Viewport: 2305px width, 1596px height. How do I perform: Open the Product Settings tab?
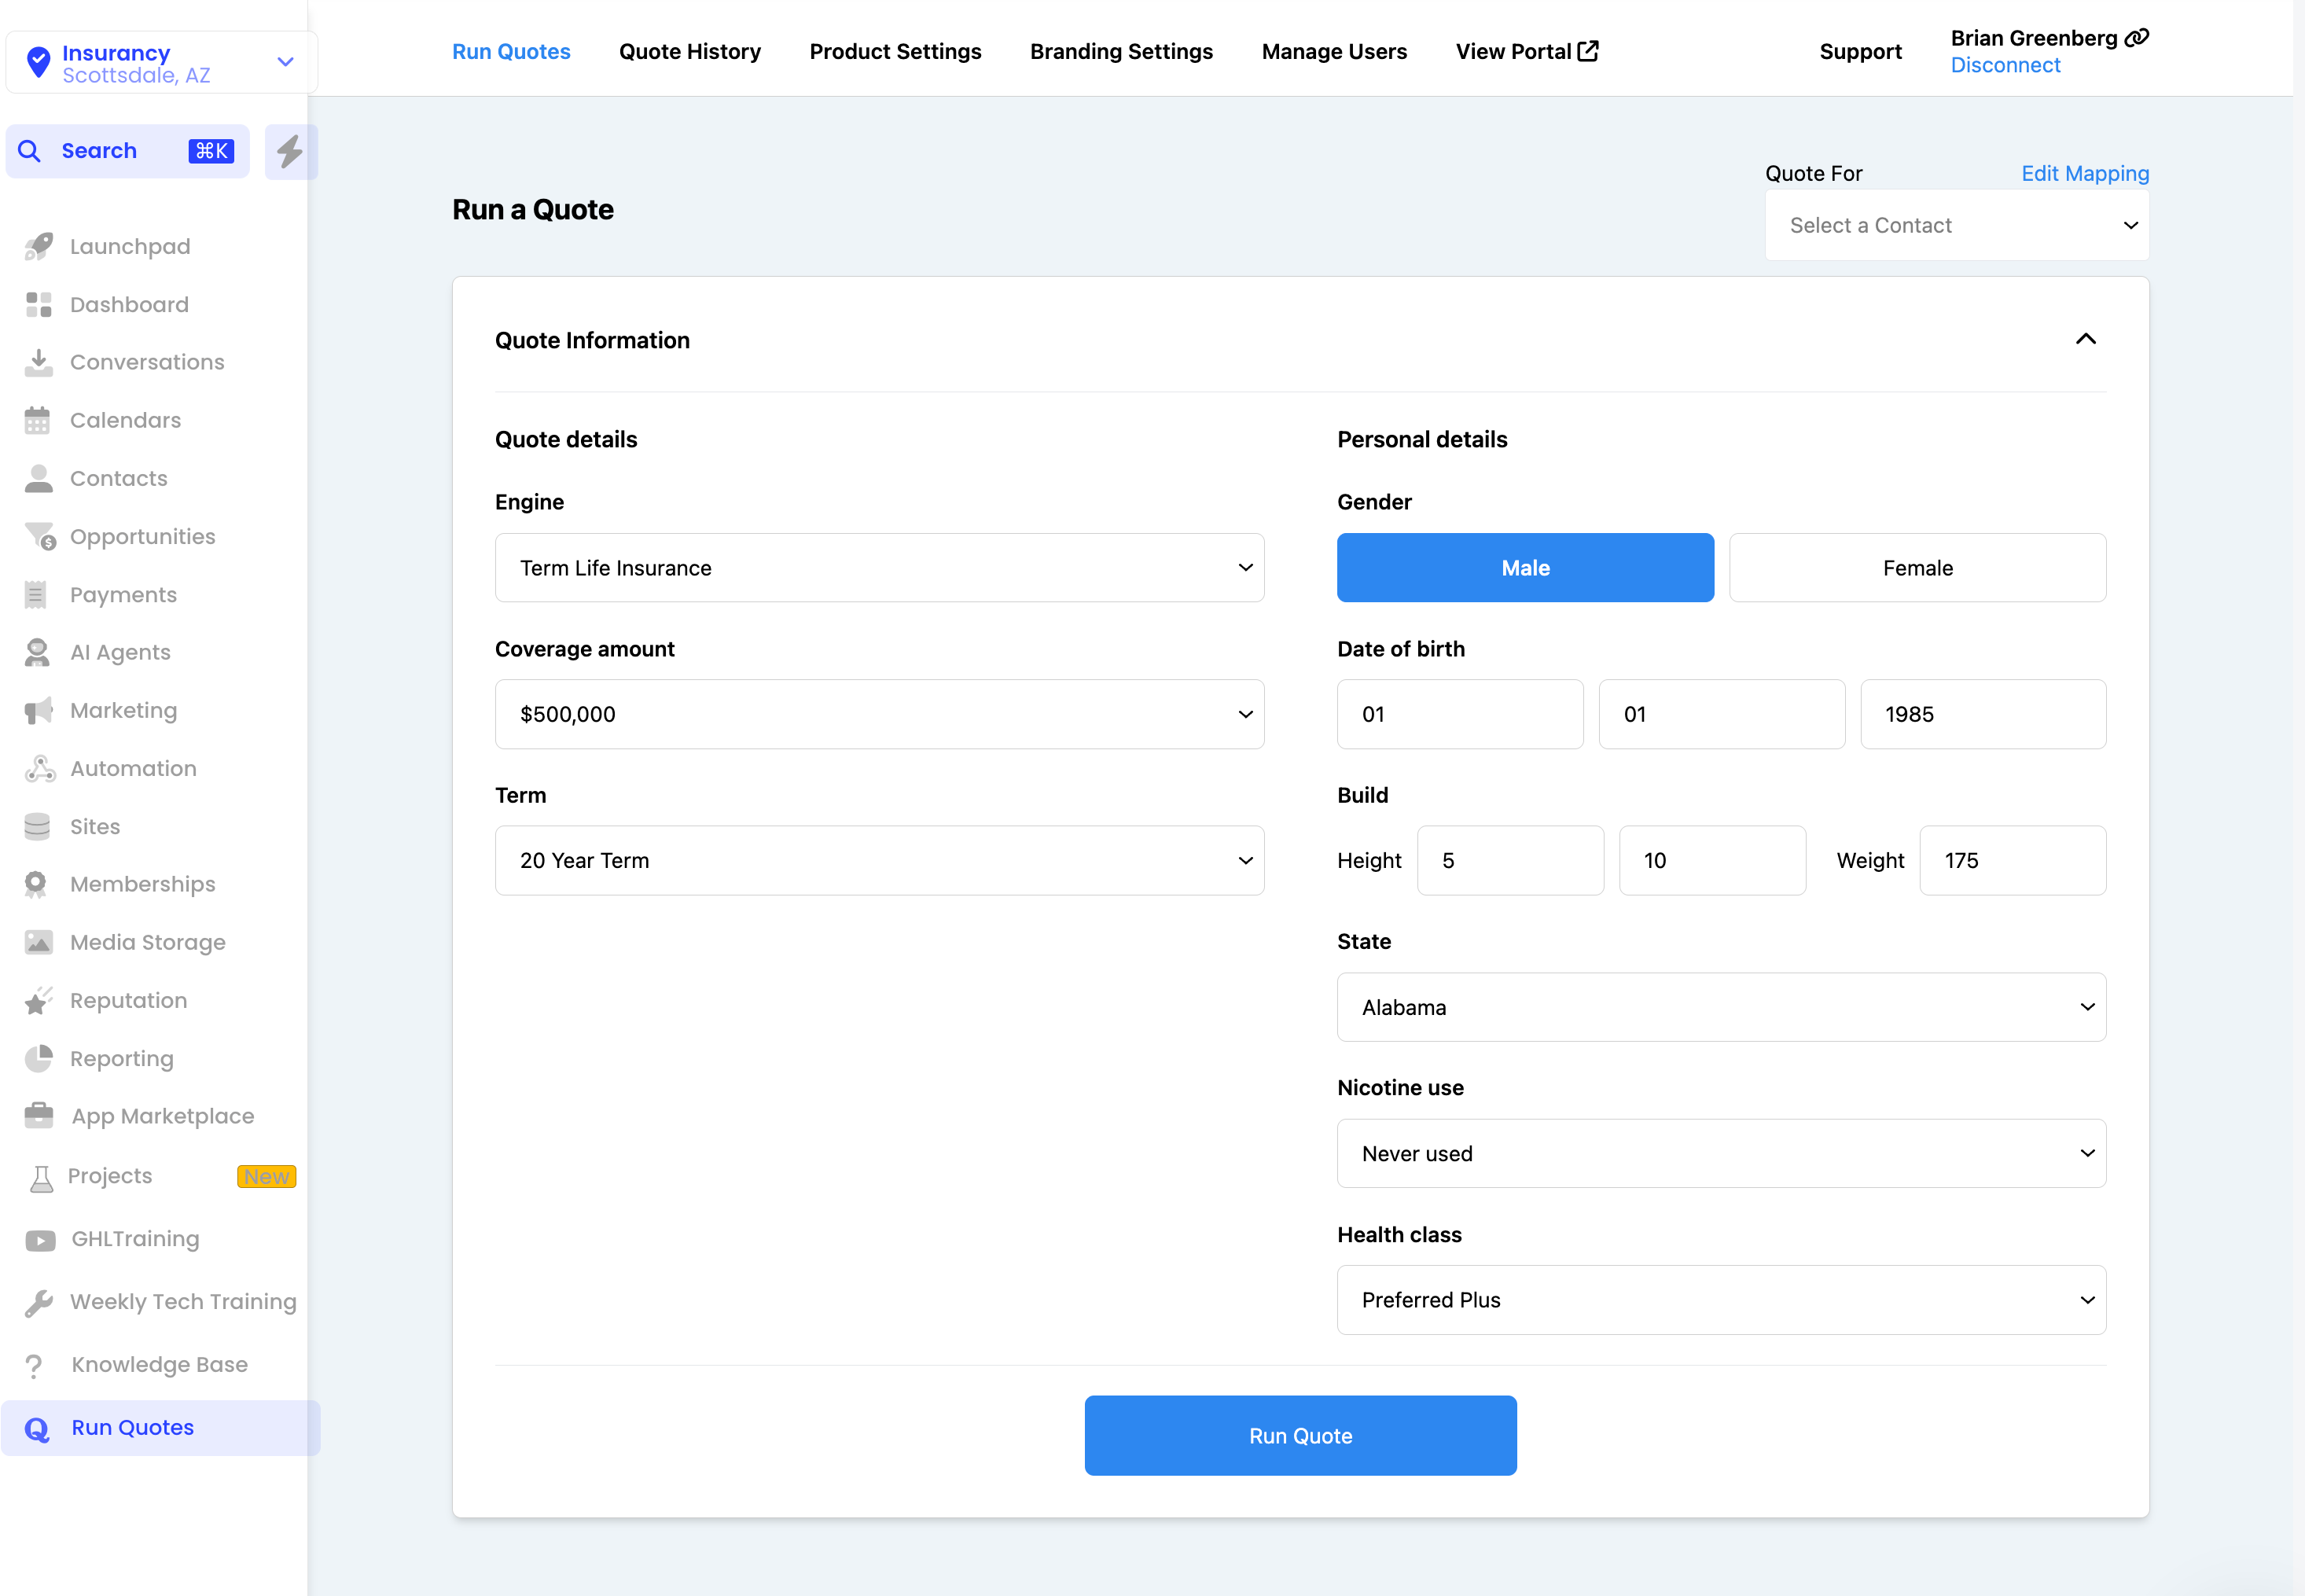point(895,51)
